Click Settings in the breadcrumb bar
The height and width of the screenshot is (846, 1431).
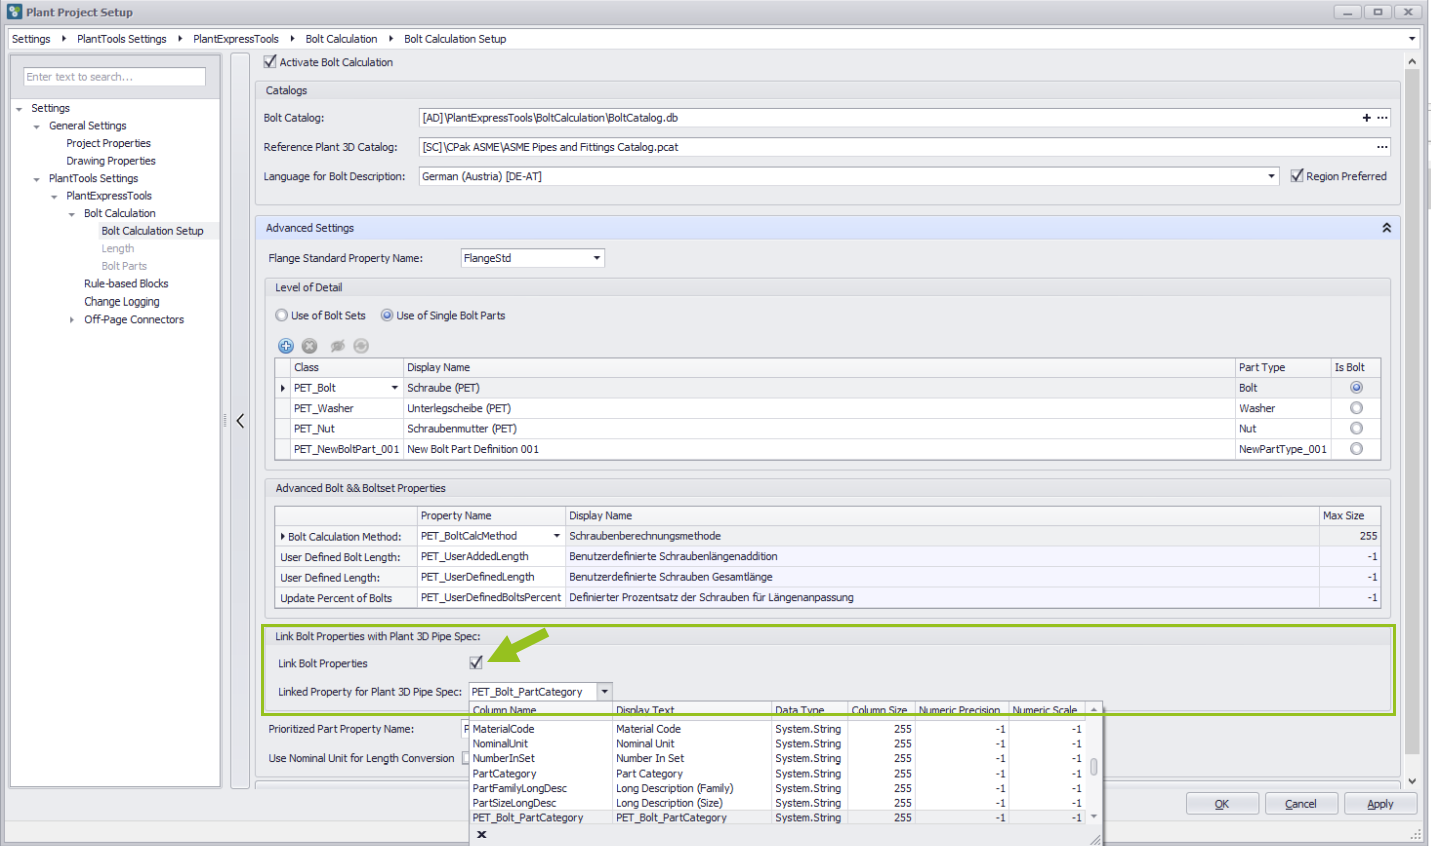(x=31, y=39)
